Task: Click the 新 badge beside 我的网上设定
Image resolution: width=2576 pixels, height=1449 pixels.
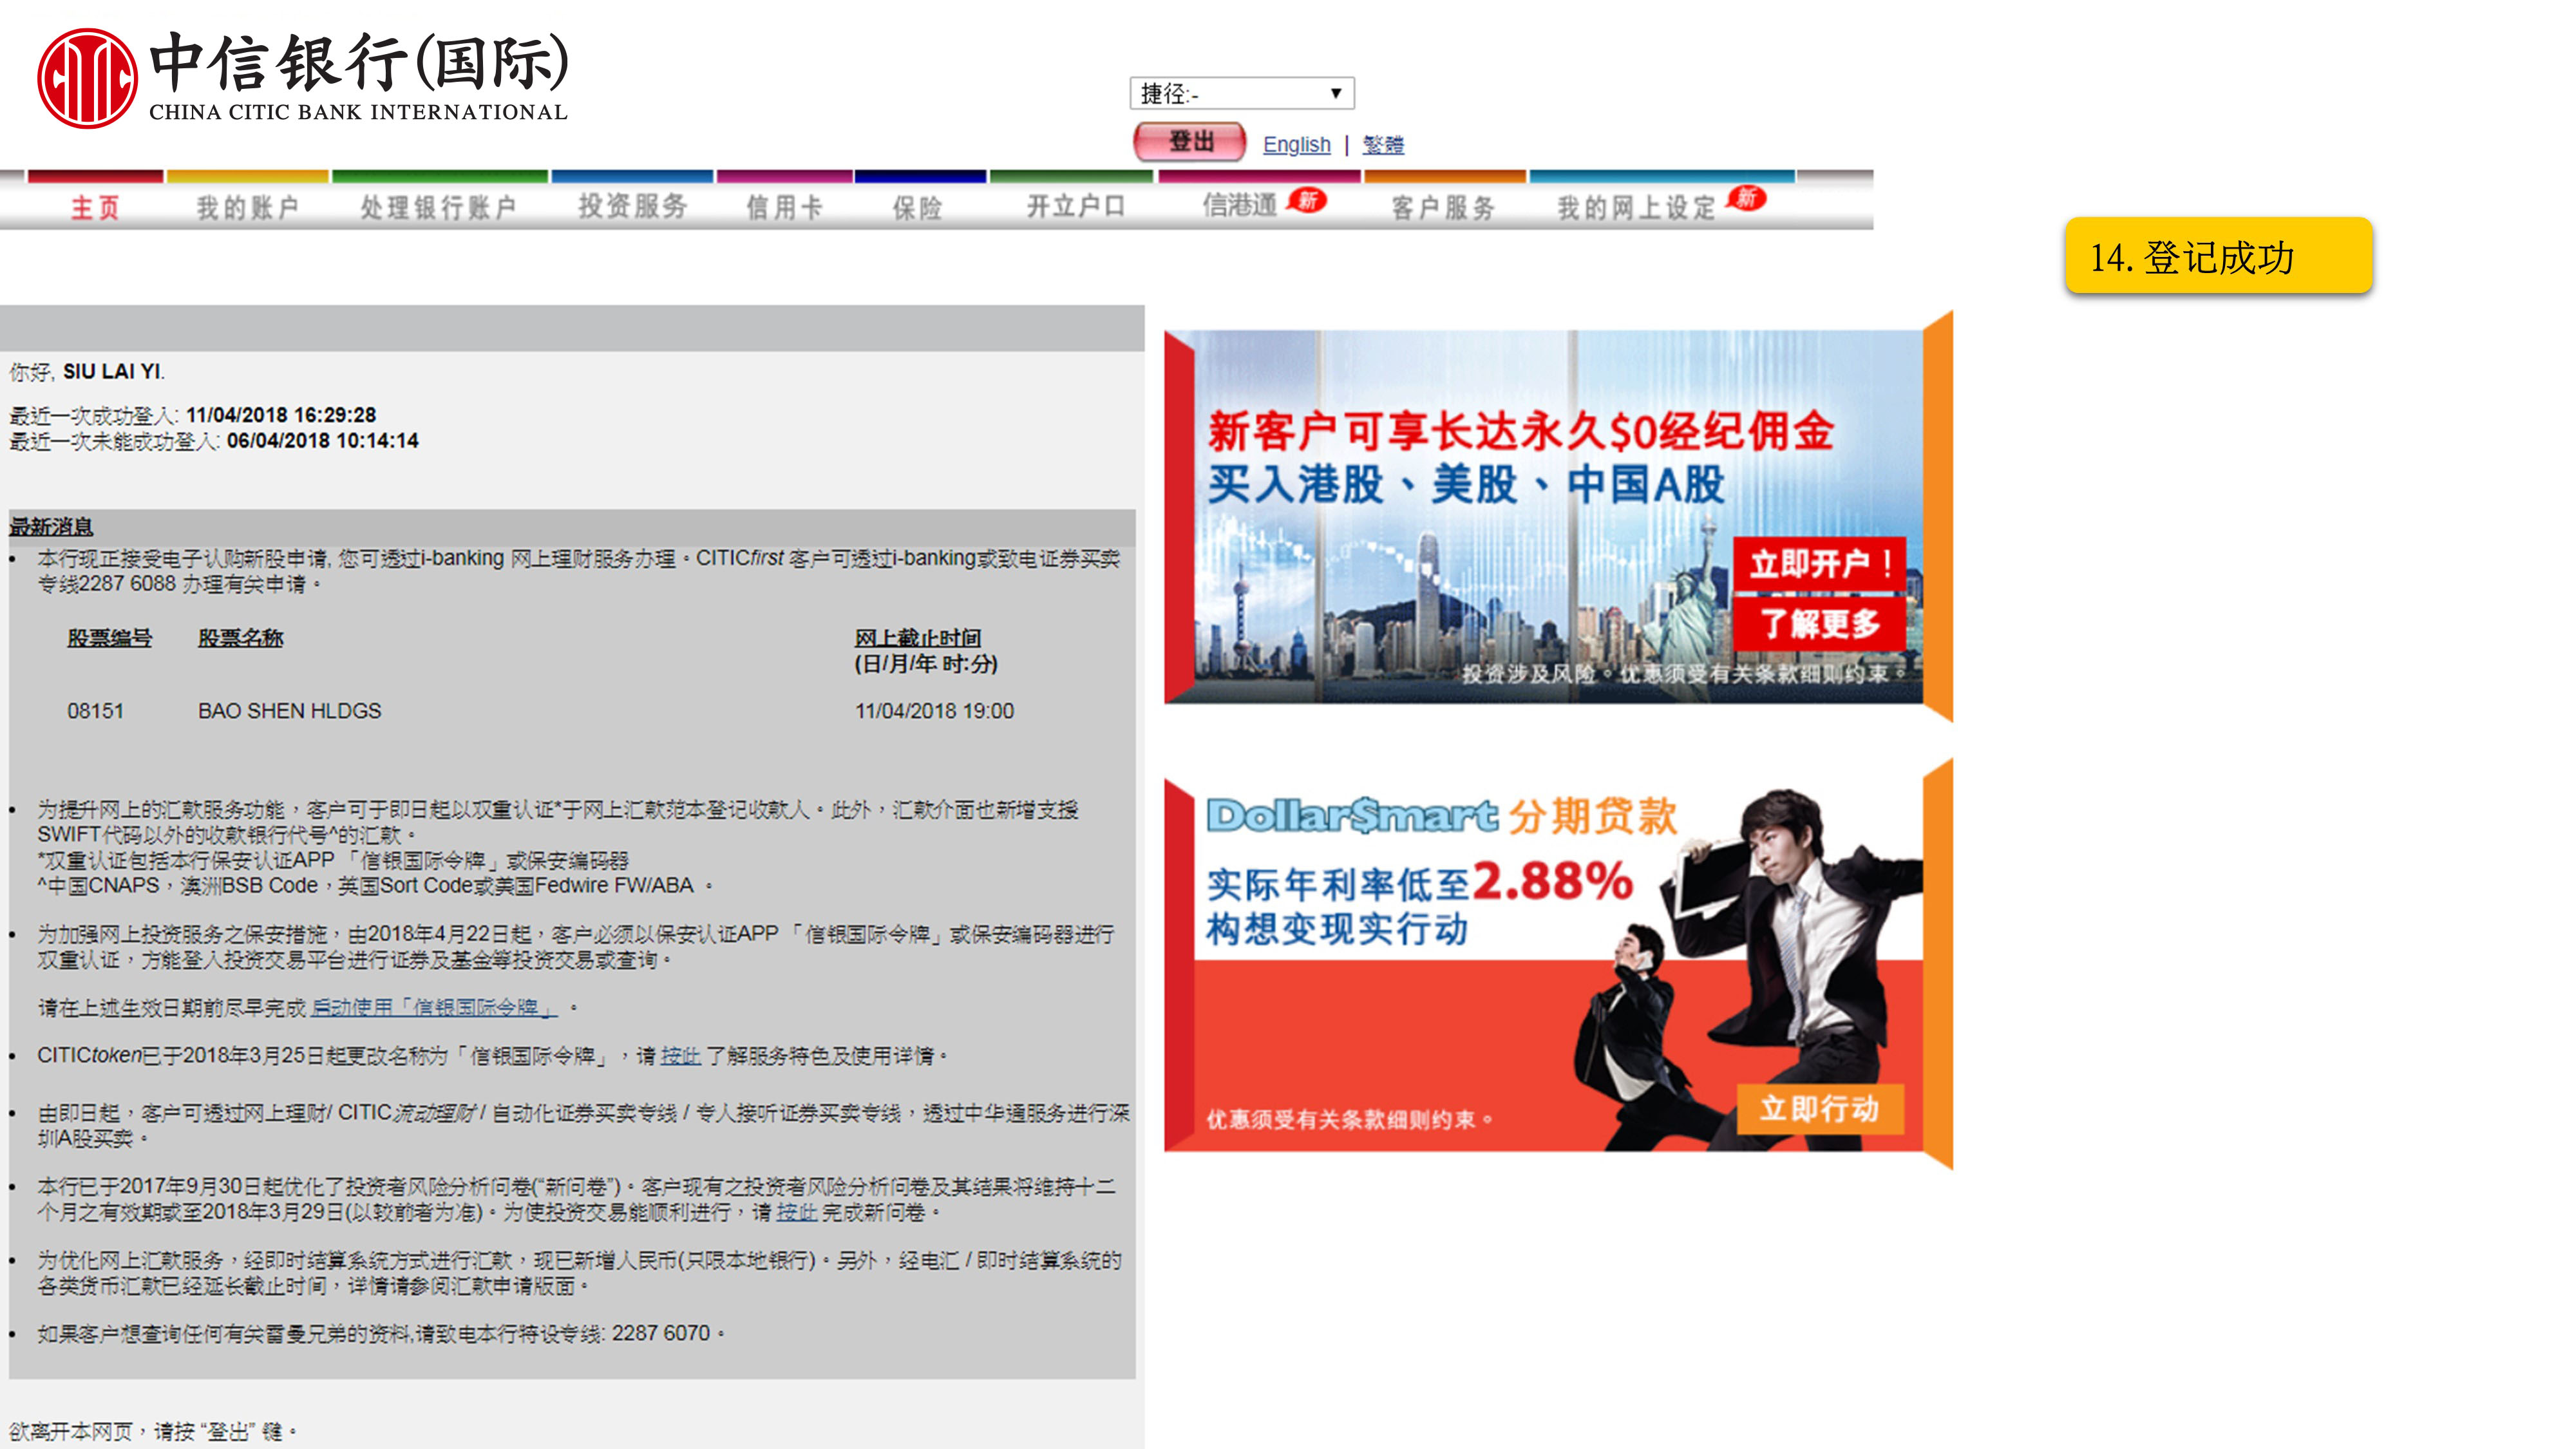Action: [x=1746, y=198]
